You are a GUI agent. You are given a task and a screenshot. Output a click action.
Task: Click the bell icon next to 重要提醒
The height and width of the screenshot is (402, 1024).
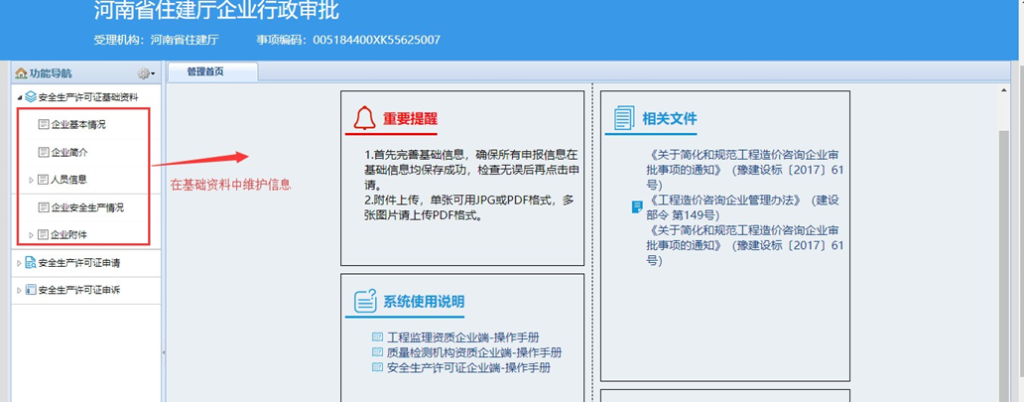pos(364,118)
